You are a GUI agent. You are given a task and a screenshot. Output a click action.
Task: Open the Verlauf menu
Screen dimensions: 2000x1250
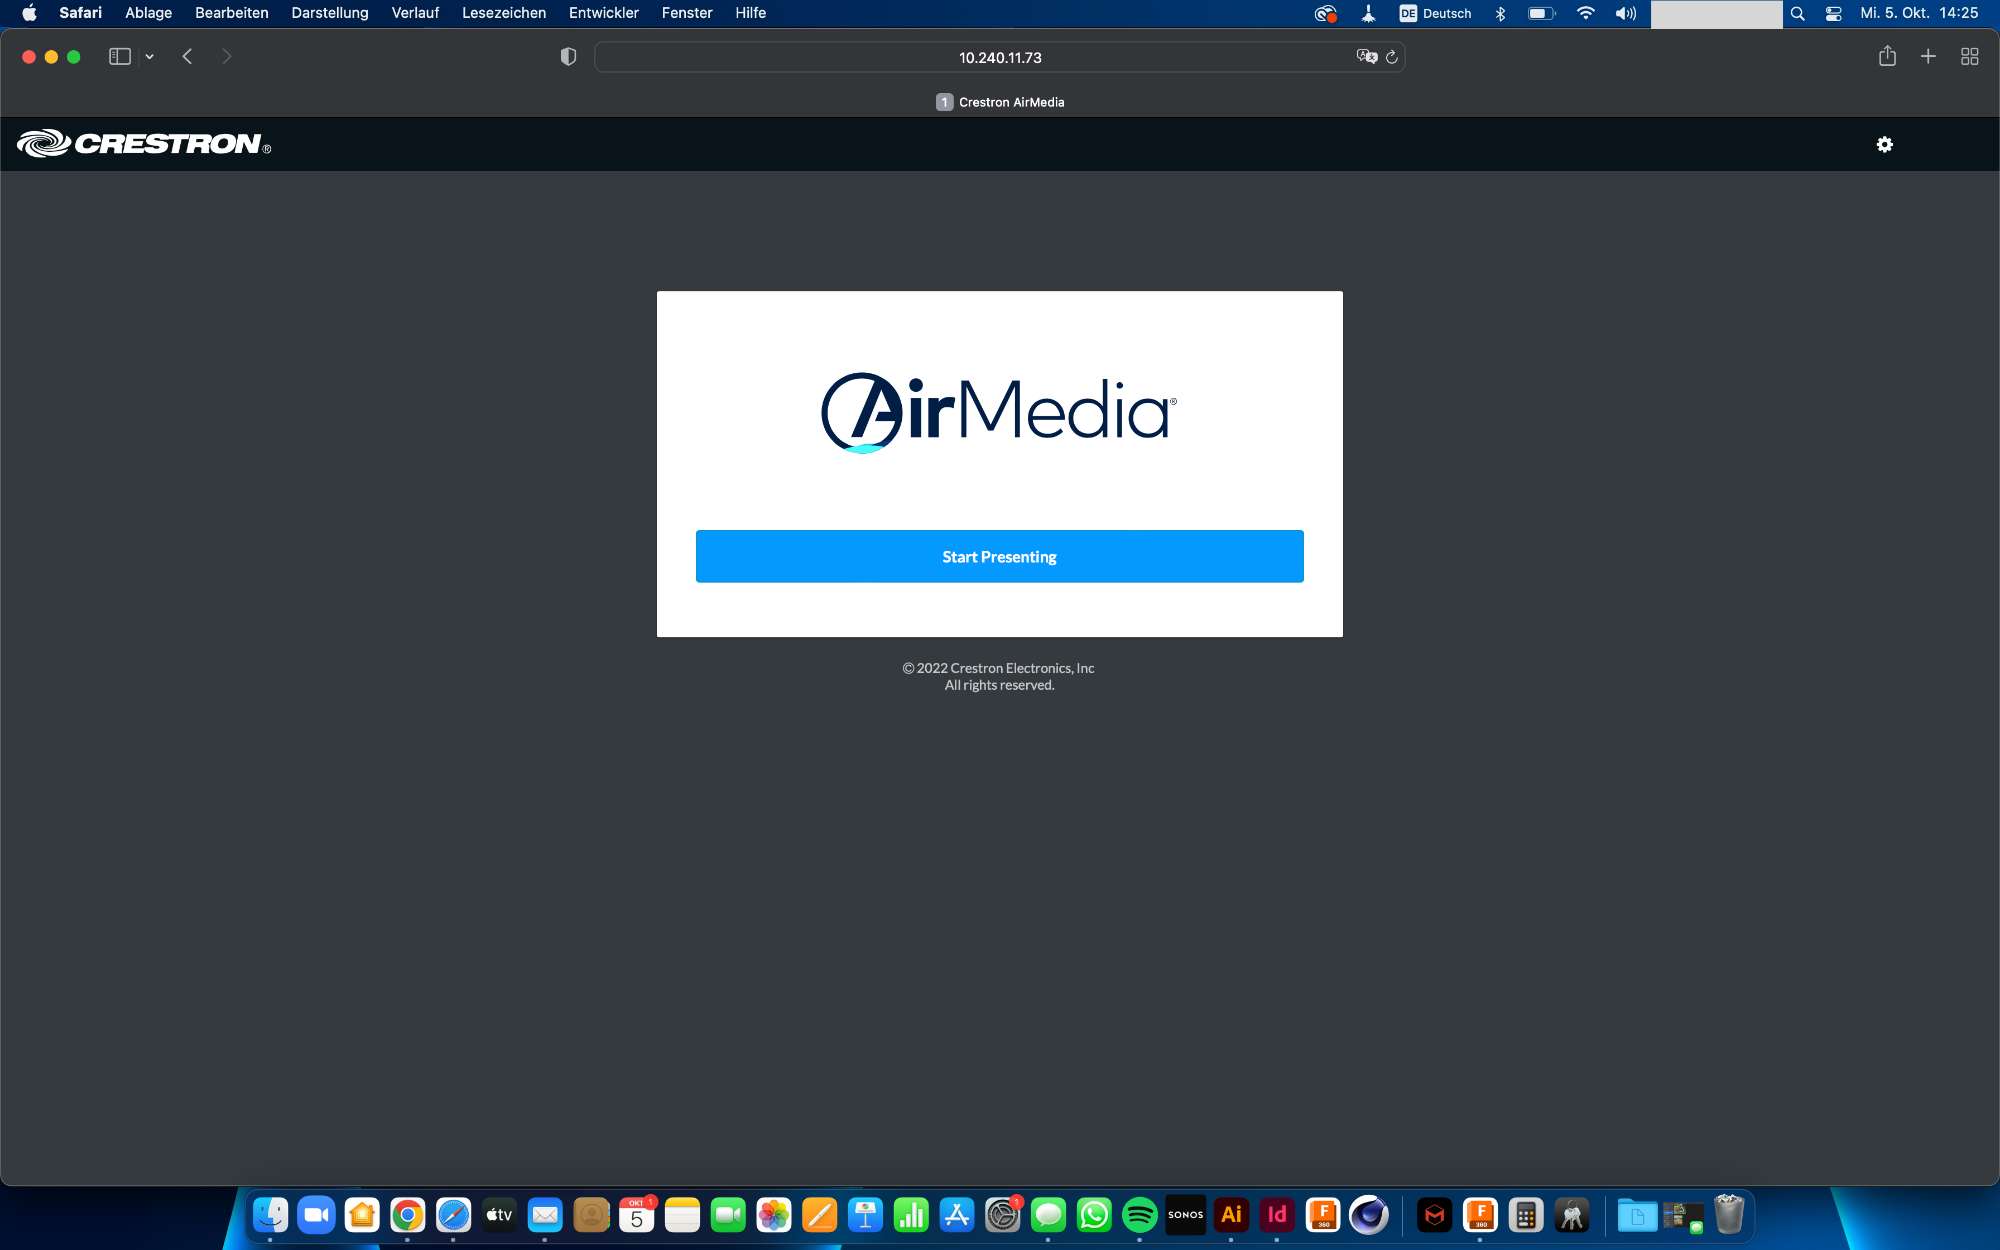coord(415,13)
